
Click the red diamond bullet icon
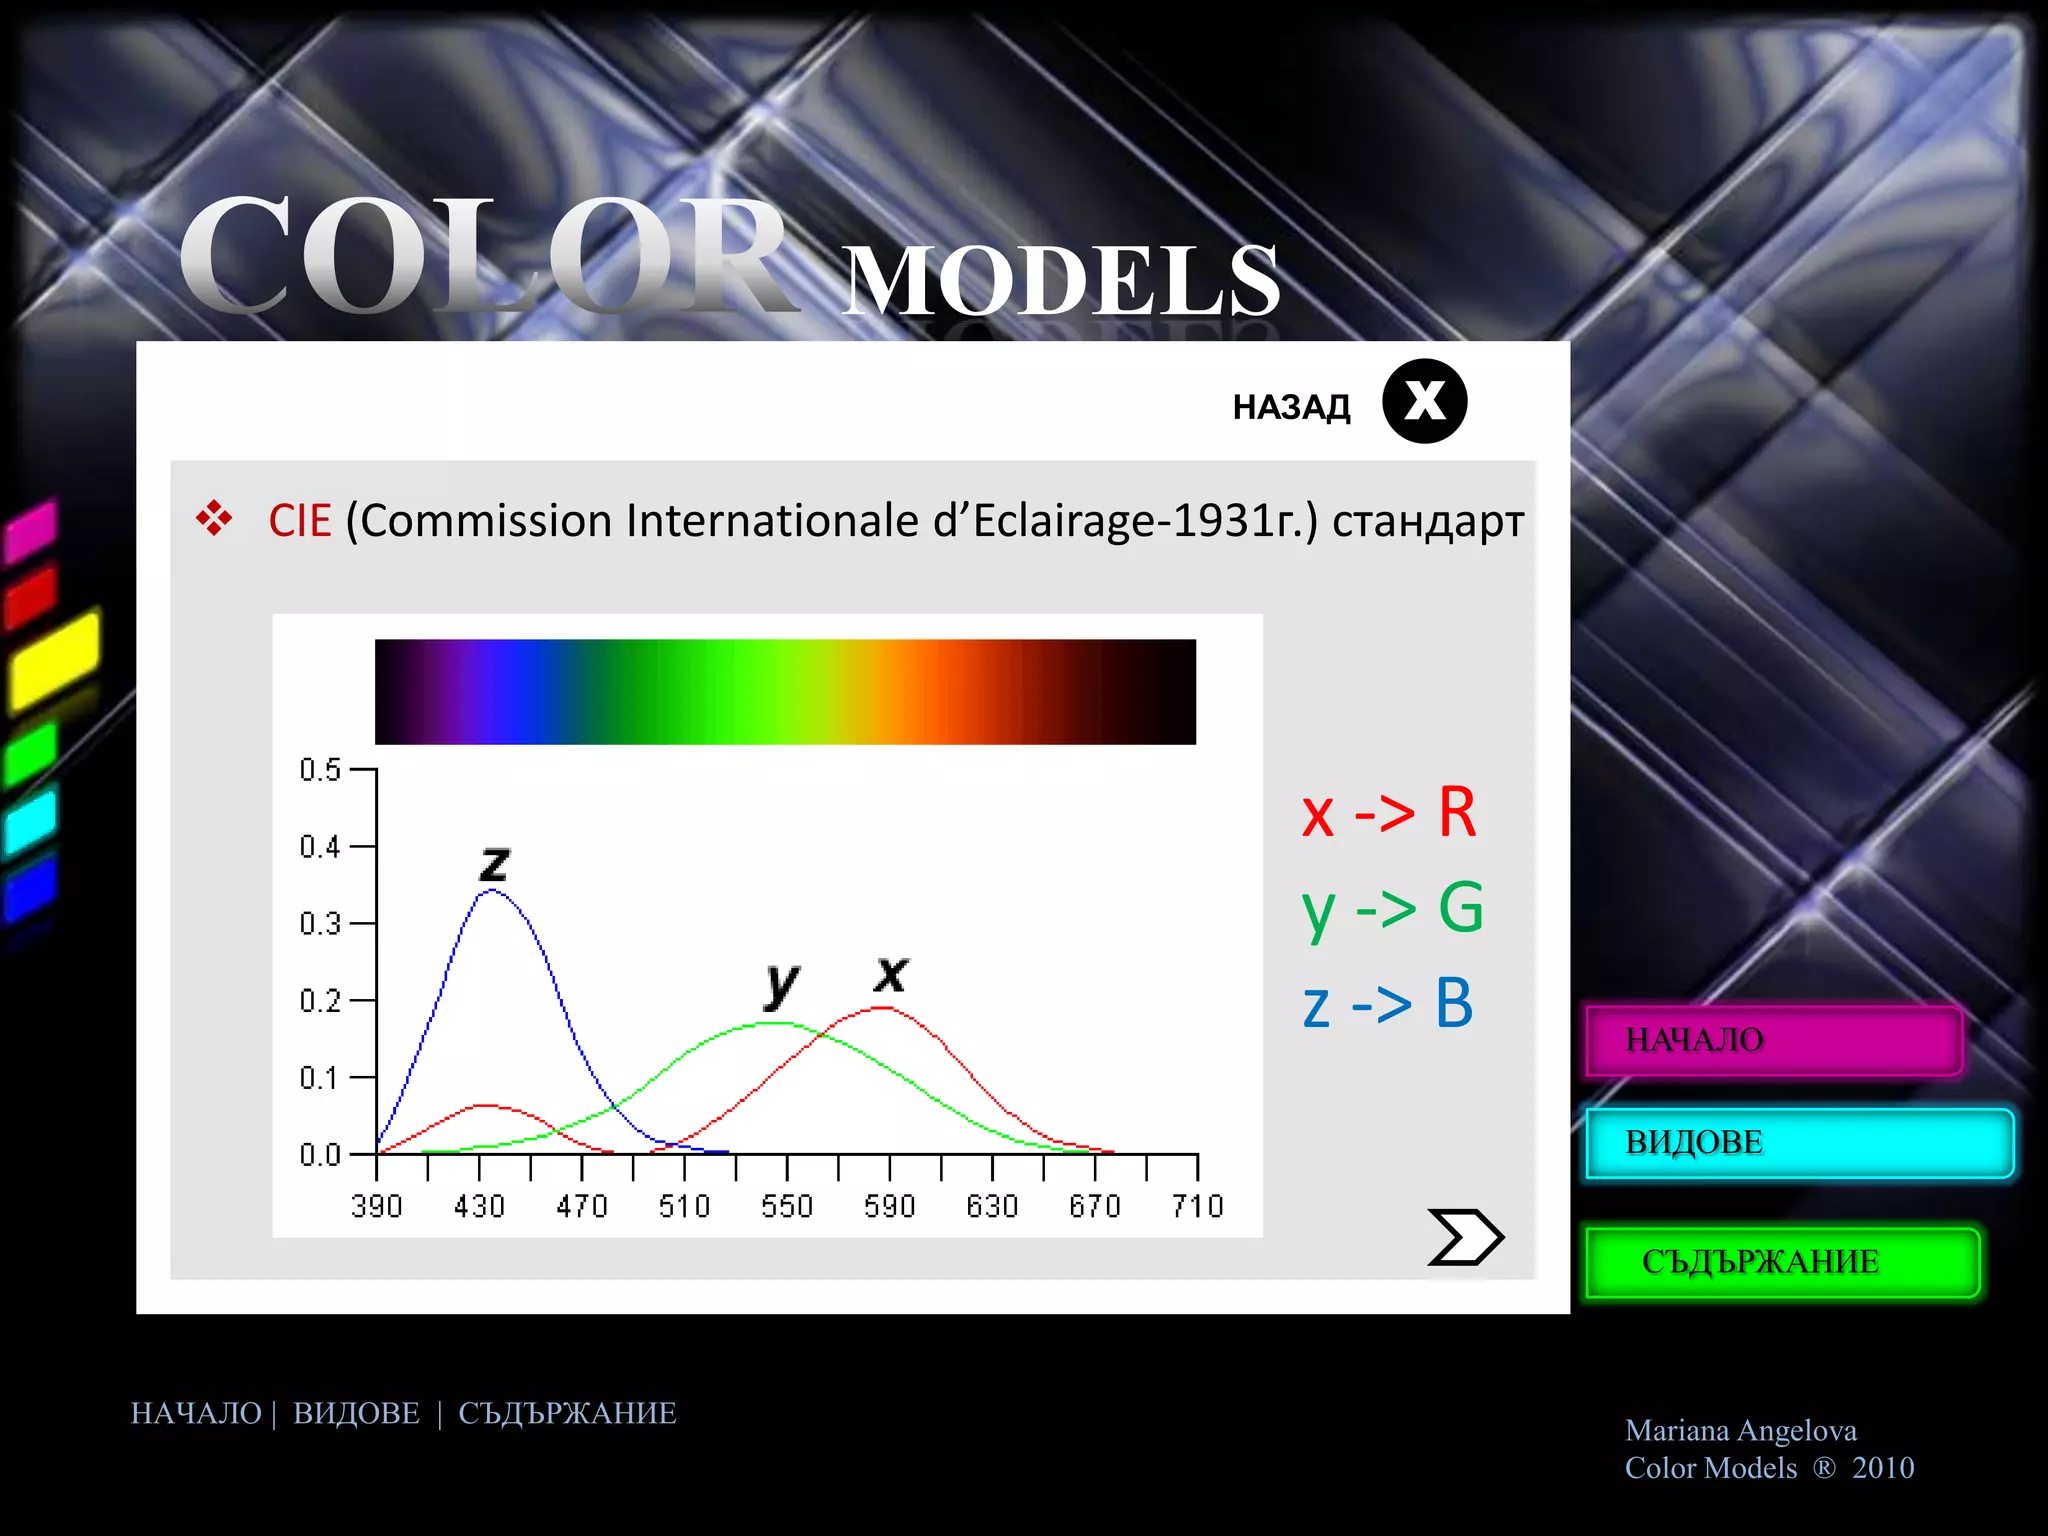[214, 519]
